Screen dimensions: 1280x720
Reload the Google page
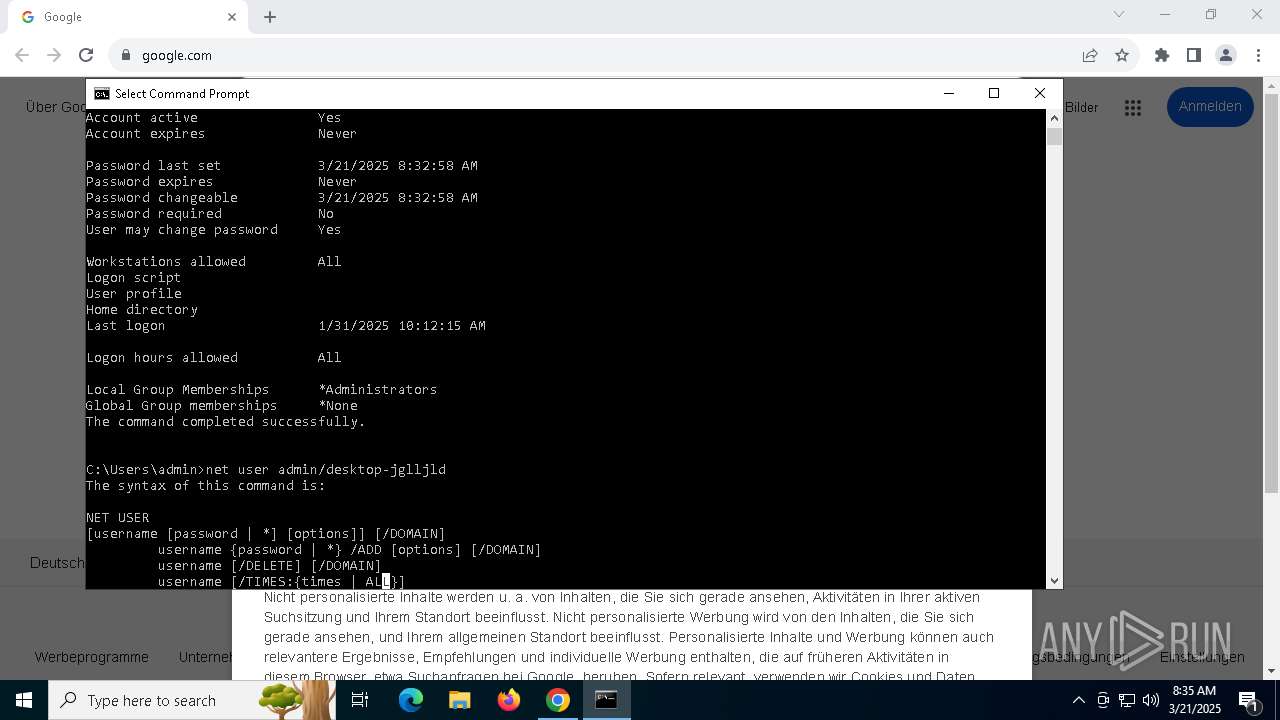pos(86,55)
